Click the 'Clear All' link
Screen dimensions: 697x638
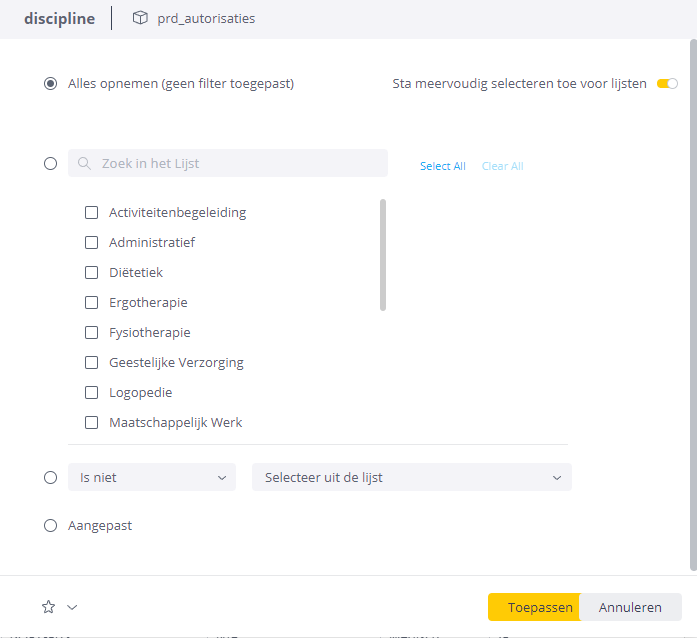point(502,166)
